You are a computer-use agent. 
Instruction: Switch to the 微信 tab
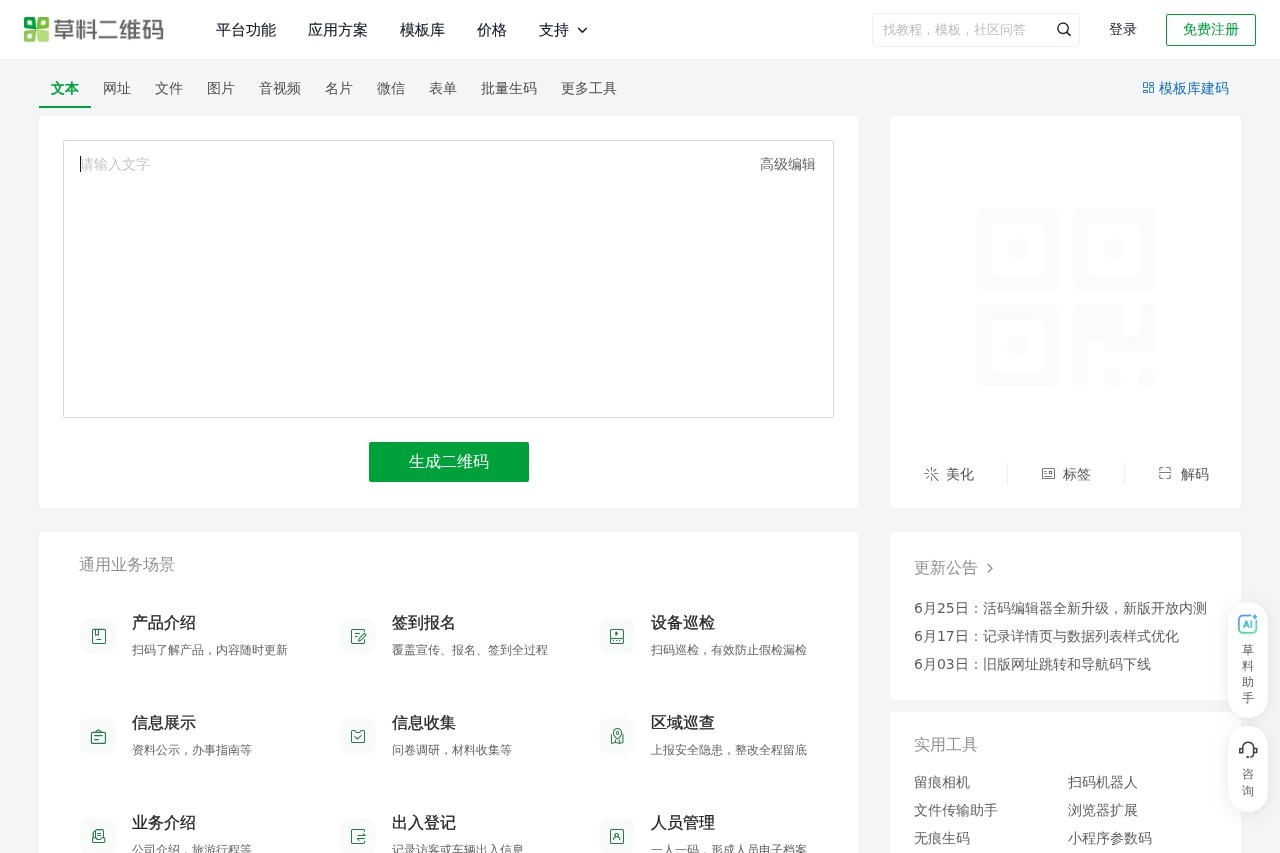click(x=391, y=88)
